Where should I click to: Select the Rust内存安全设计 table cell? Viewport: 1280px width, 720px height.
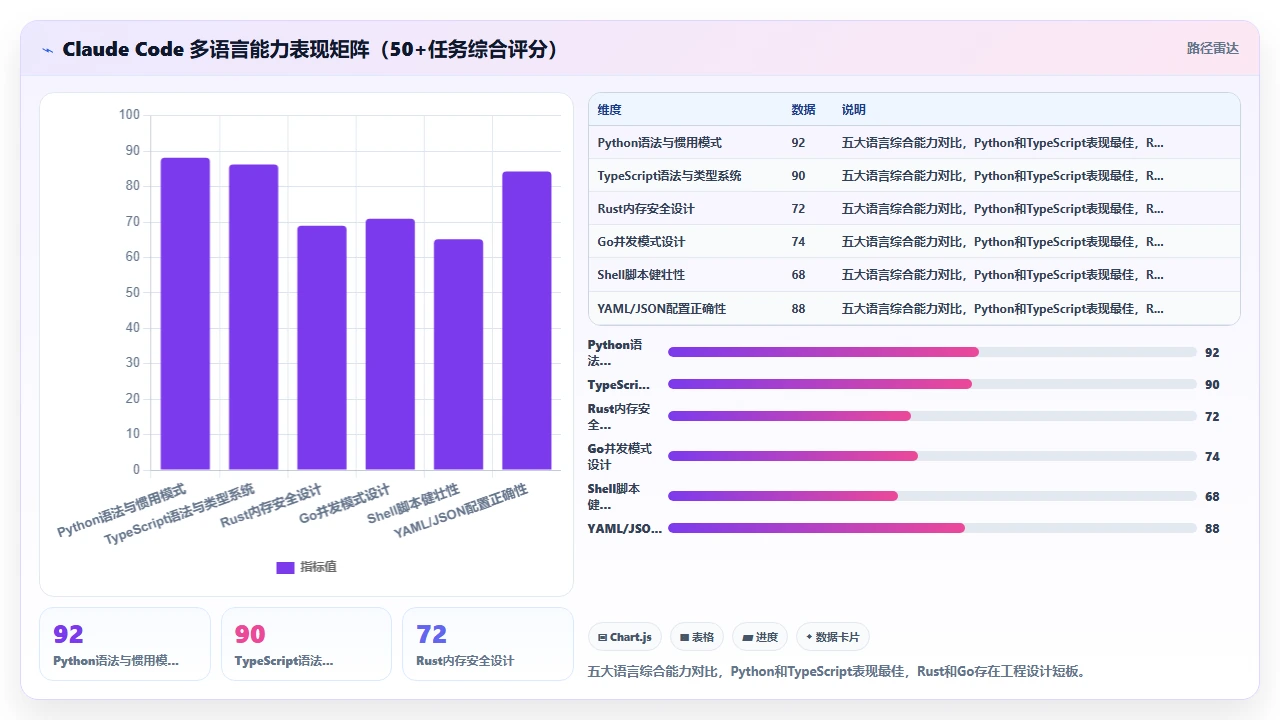(645, 209)
